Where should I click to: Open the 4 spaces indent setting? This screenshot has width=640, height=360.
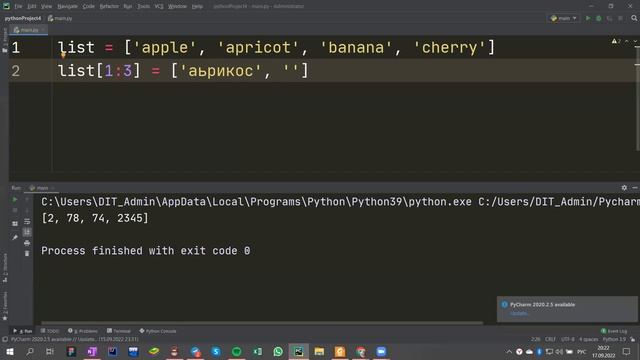coord(588,339)
